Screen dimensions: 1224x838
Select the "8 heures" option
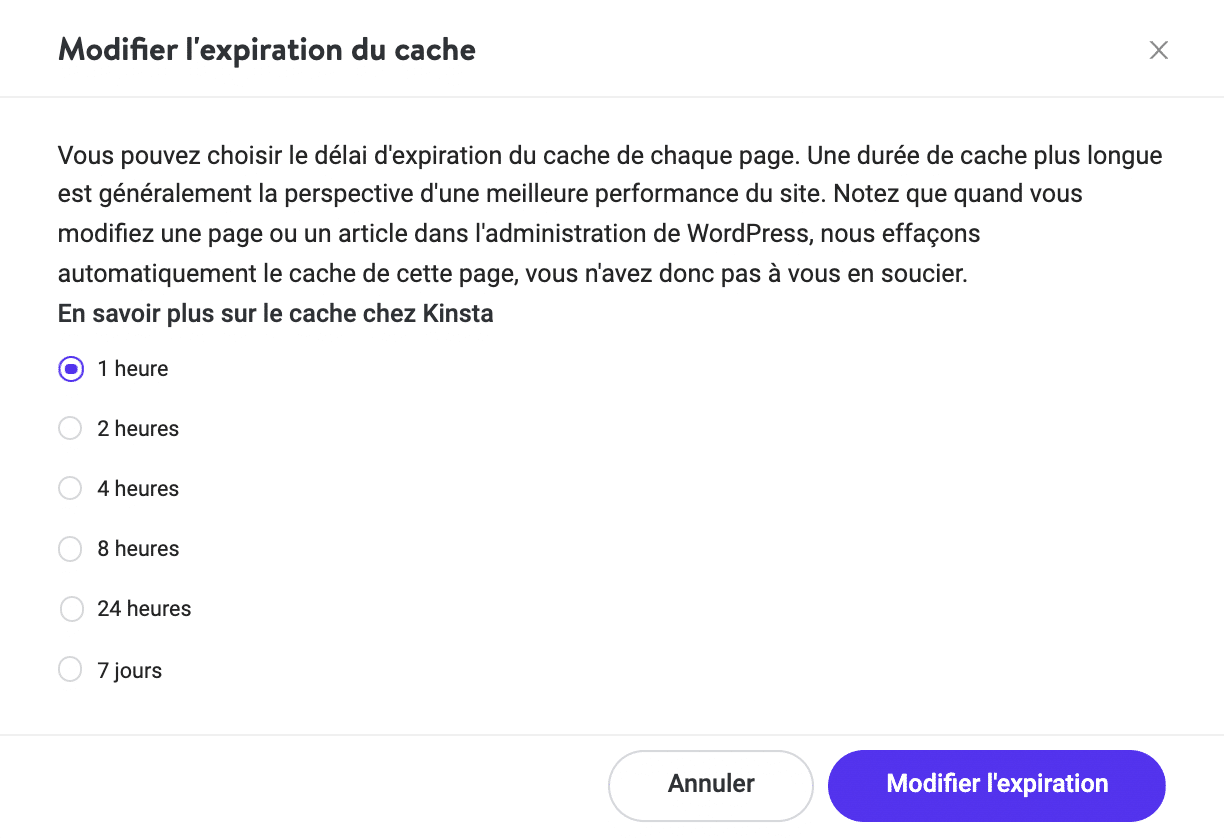tap(70, 548)
